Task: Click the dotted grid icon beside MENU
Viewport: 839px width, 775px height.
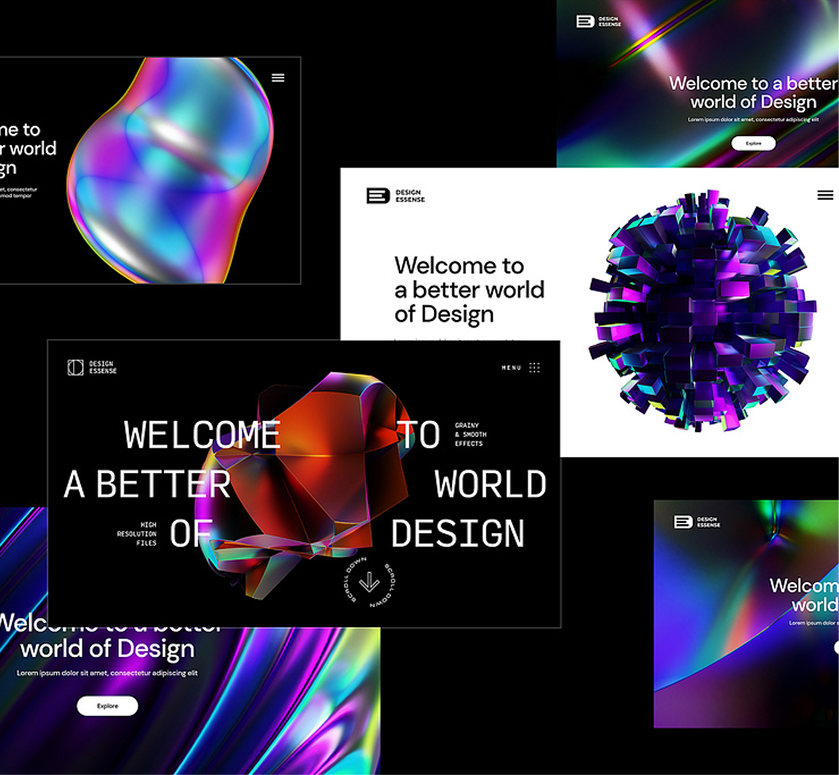Action: pyautogui.click(x=535, y=368)
